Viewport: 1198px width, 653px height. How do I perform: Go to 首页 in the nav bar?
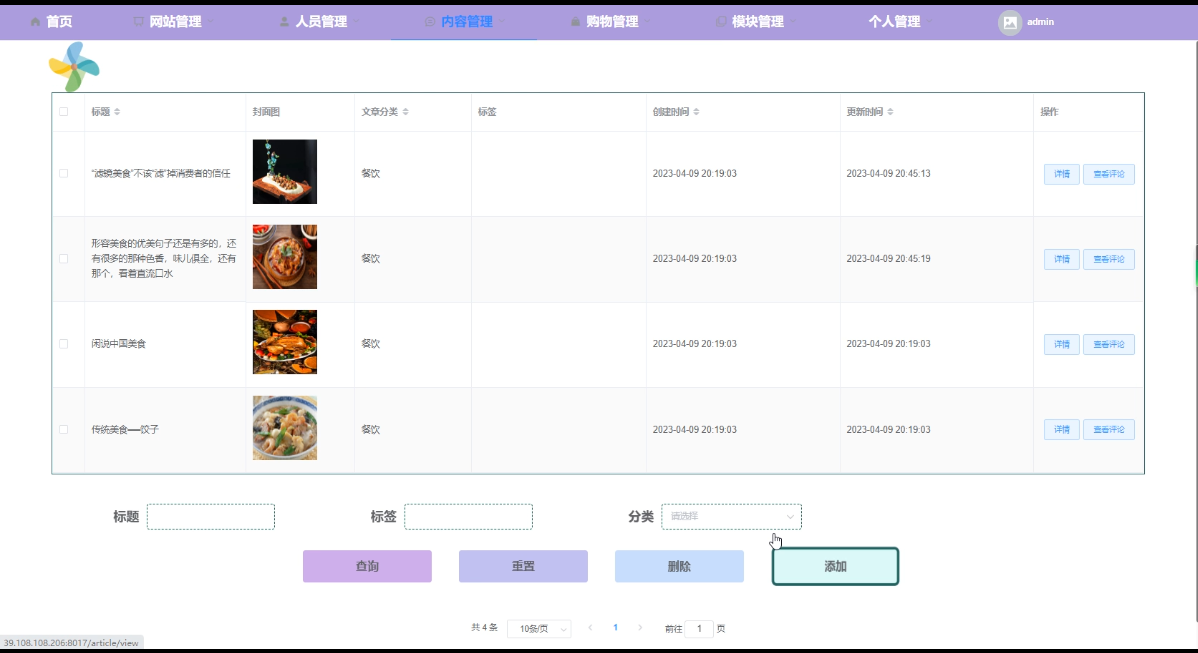[x=59, y=21]
